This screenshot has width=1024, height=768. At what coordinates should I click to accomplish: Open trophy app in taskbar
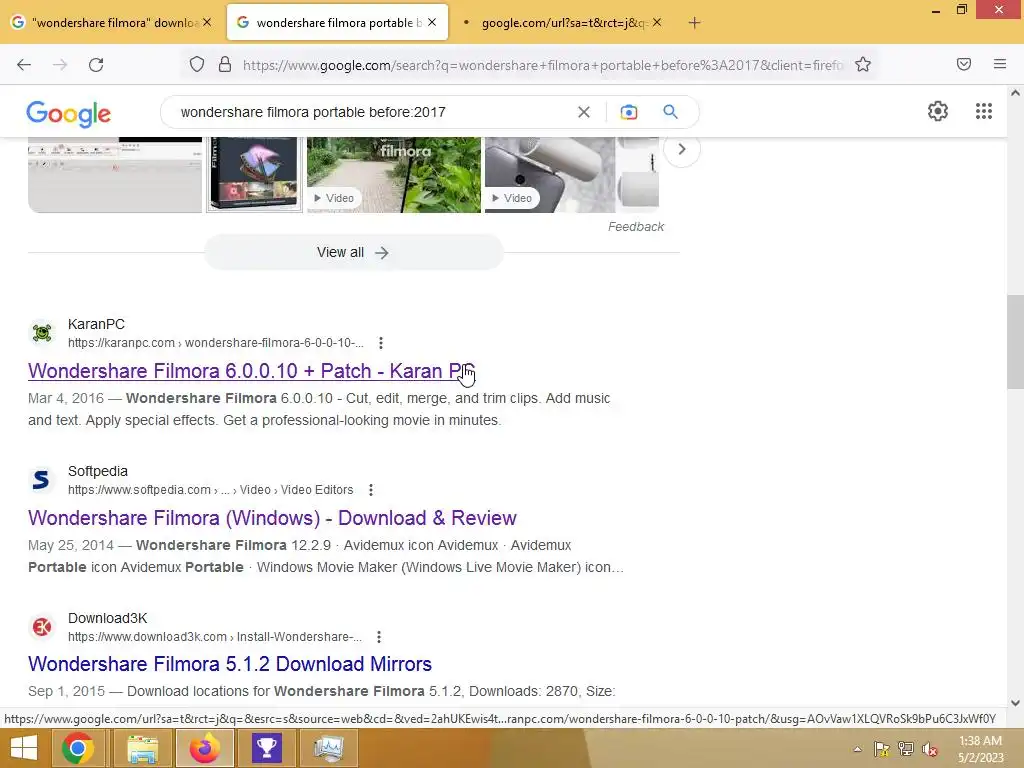click(266, 748)
